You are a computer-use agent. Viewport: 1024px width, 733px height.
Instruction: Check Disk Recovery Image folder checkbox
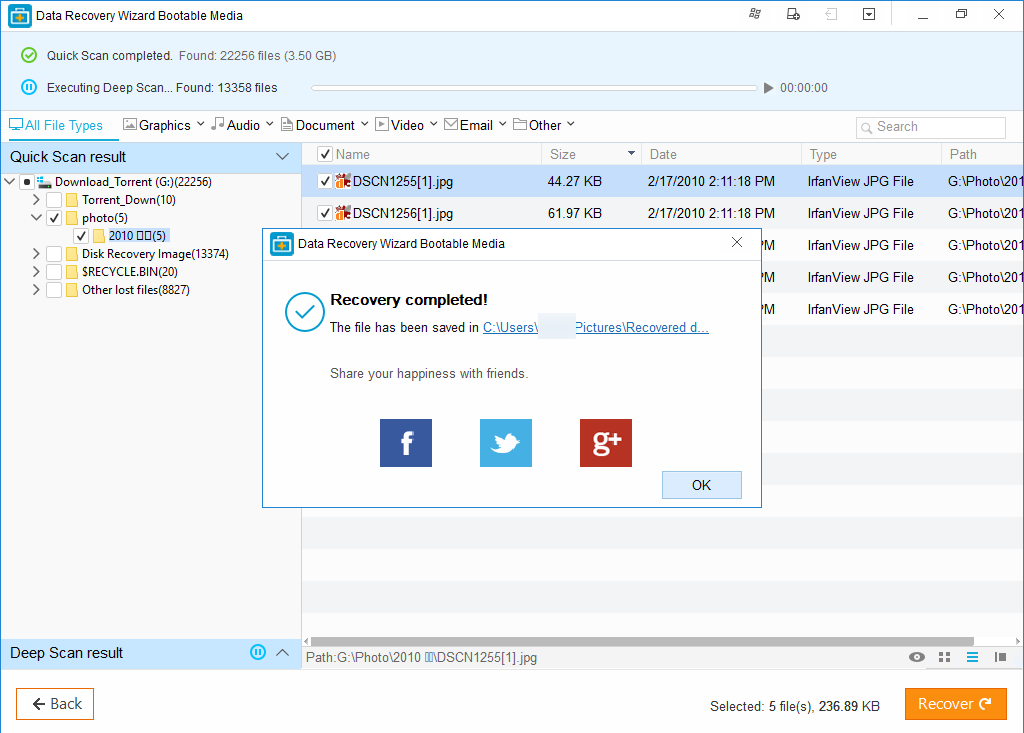54,253
